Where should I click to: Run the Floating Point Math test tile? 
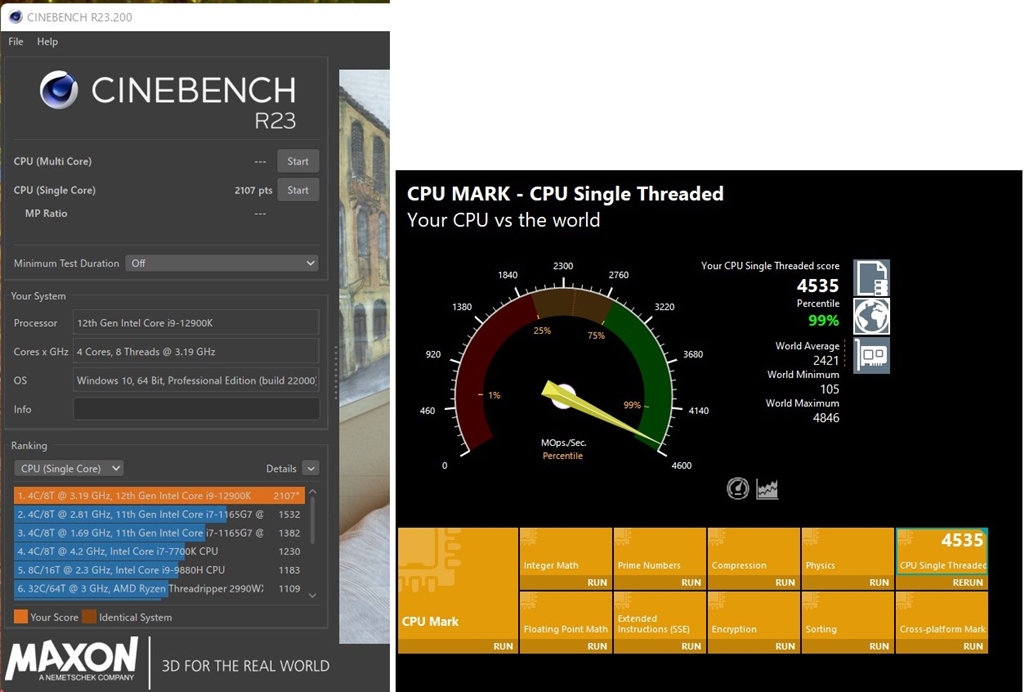pos(566,622)
